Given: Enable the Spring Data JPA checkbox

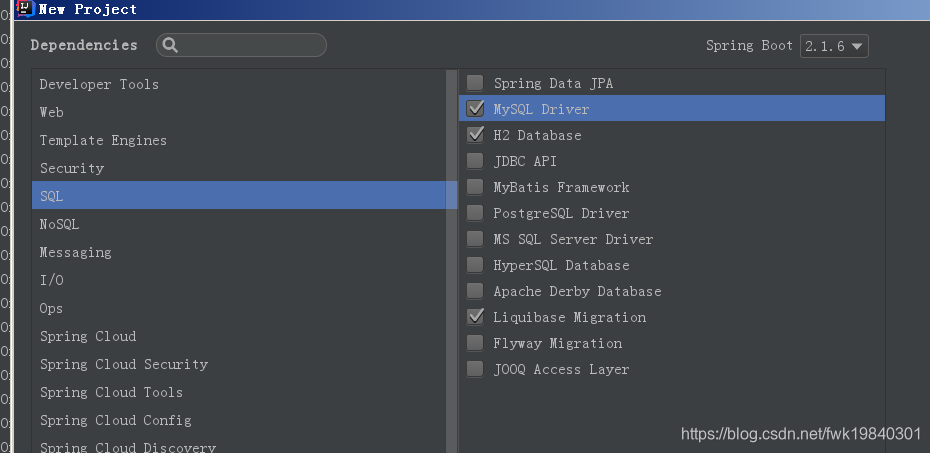Looking at the screenshot, I should point(474,83).
